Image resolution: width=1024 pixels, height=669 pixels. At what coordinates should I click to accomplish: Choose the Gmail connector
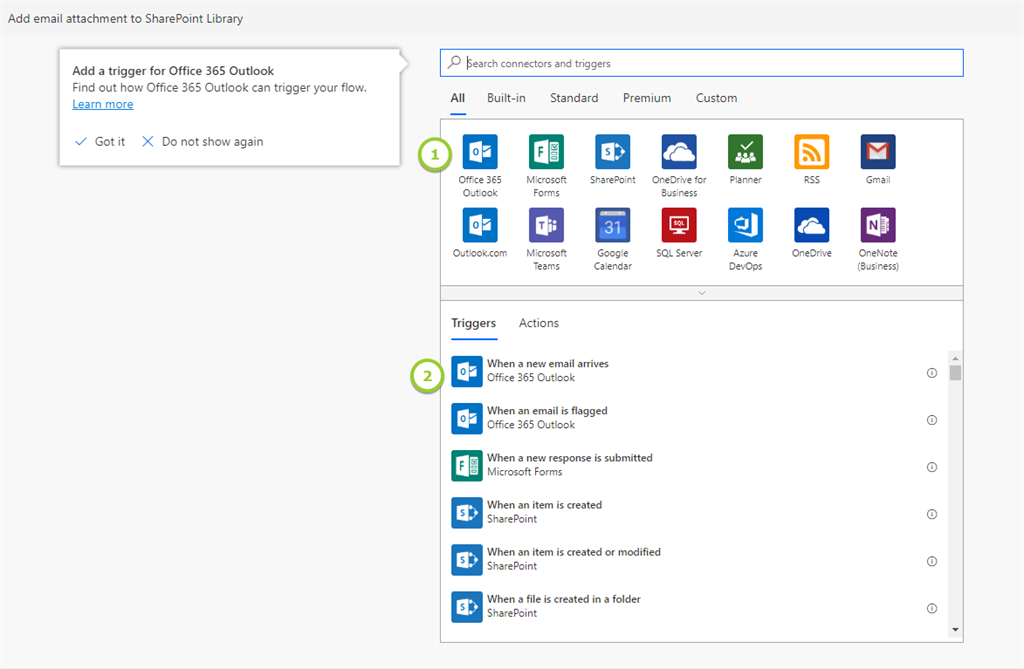click(878, 152)
